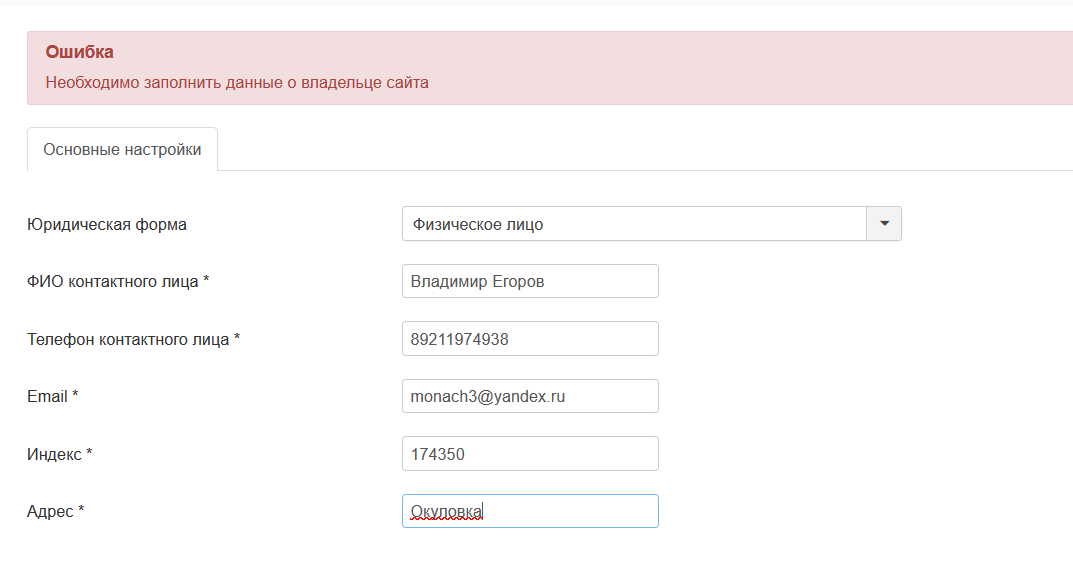Click the Адрес field label
The image size is (1073, 568).
tap(50, 512)
